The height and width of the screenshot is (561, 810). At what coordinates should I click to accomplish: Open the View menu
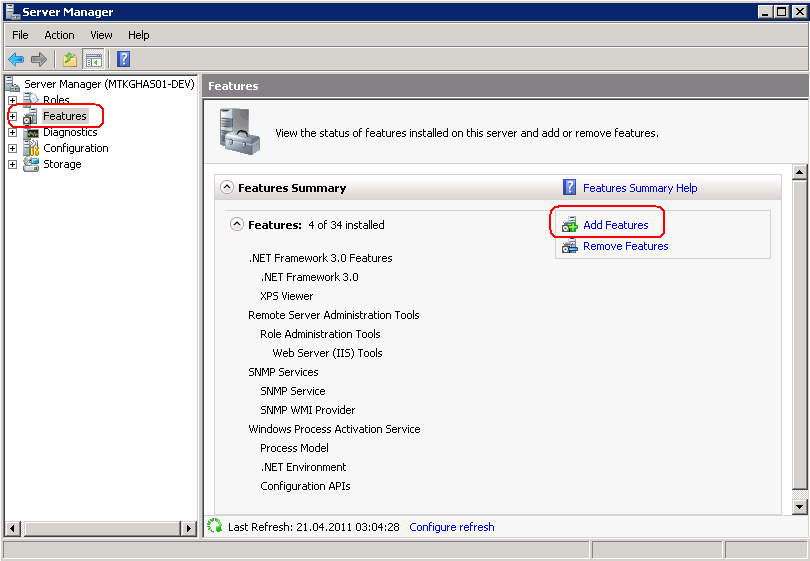[101, 35]
